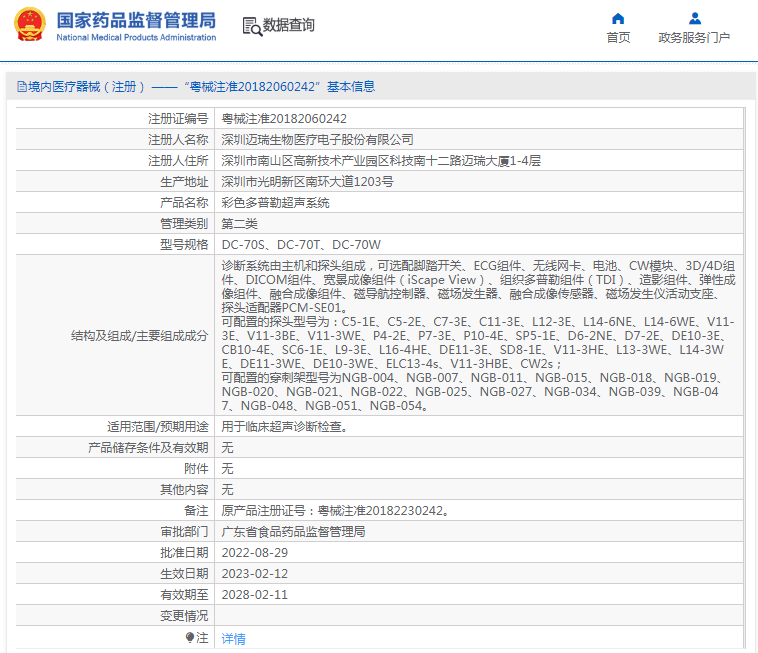Click product name 彩色多普勒超声系统

[276, 203]
